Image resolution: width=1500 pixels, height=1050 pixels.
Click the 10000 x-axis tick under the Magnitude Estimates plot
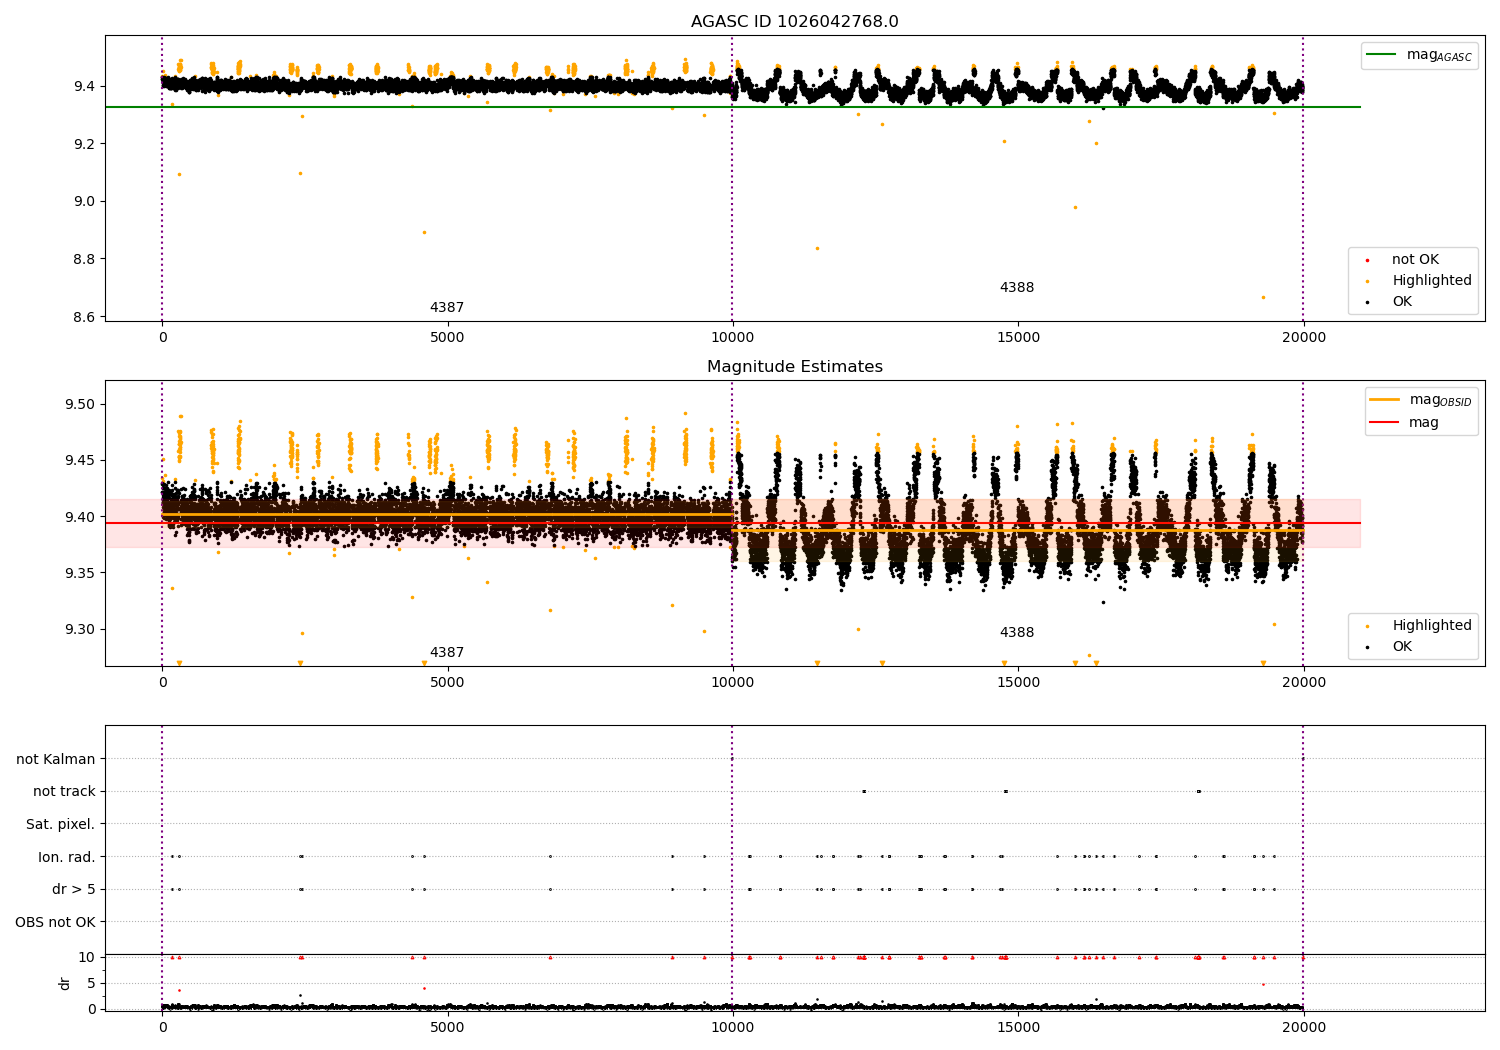coord(732,683)
